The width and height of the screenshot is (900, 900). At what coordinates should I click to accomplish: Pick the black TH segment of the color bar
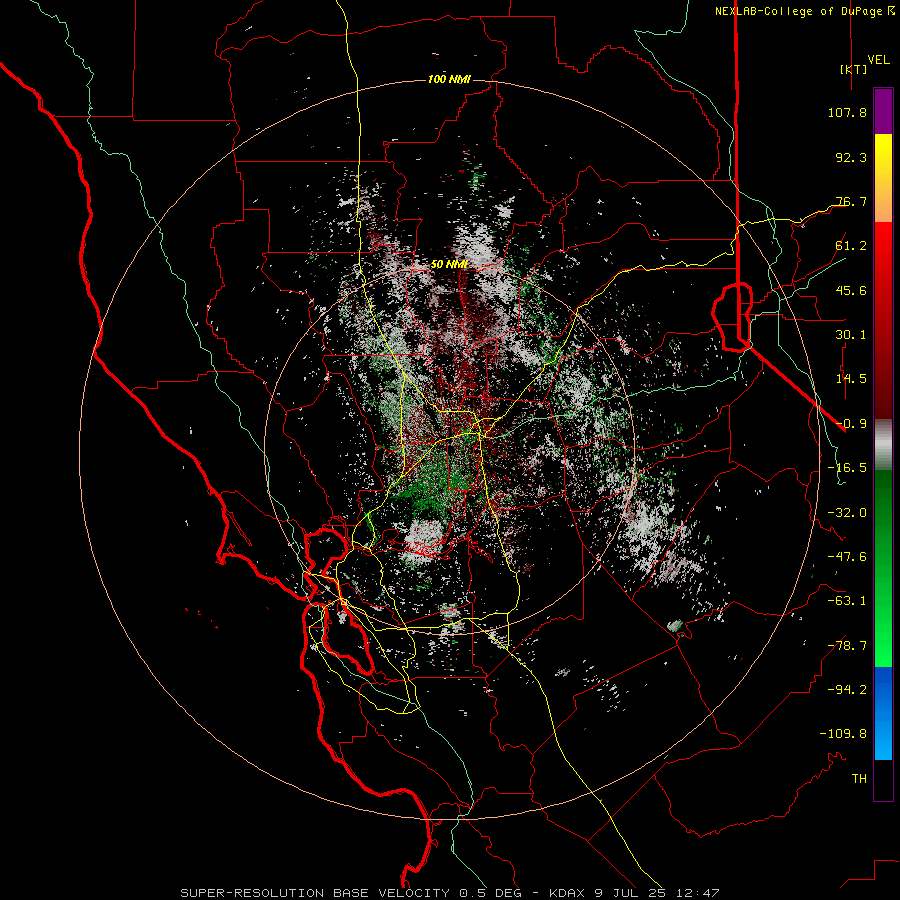click(x=883, y=779)
